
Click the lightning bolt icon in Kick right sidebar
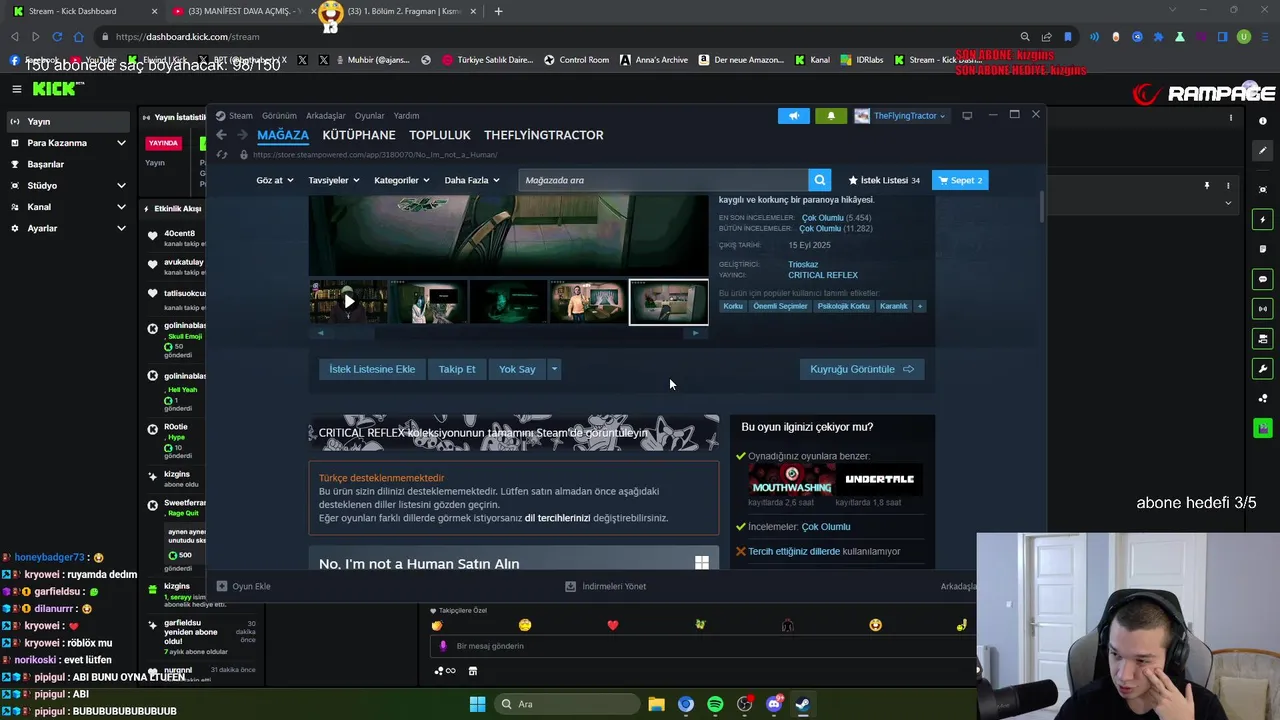1263,220
